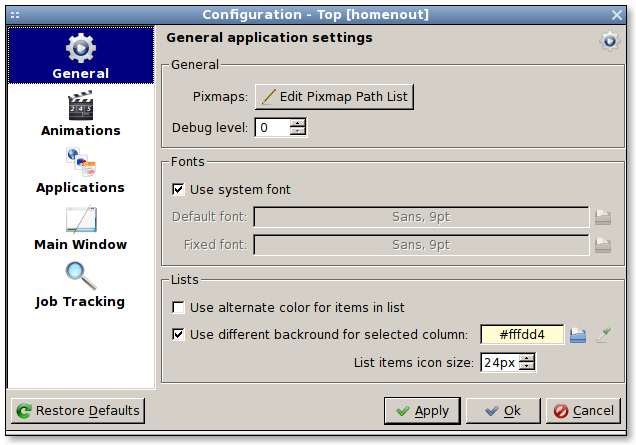Viewport: 636px width, 445px height.
Task: Click the Fixed font browse icon
Action: pos(603,245)
